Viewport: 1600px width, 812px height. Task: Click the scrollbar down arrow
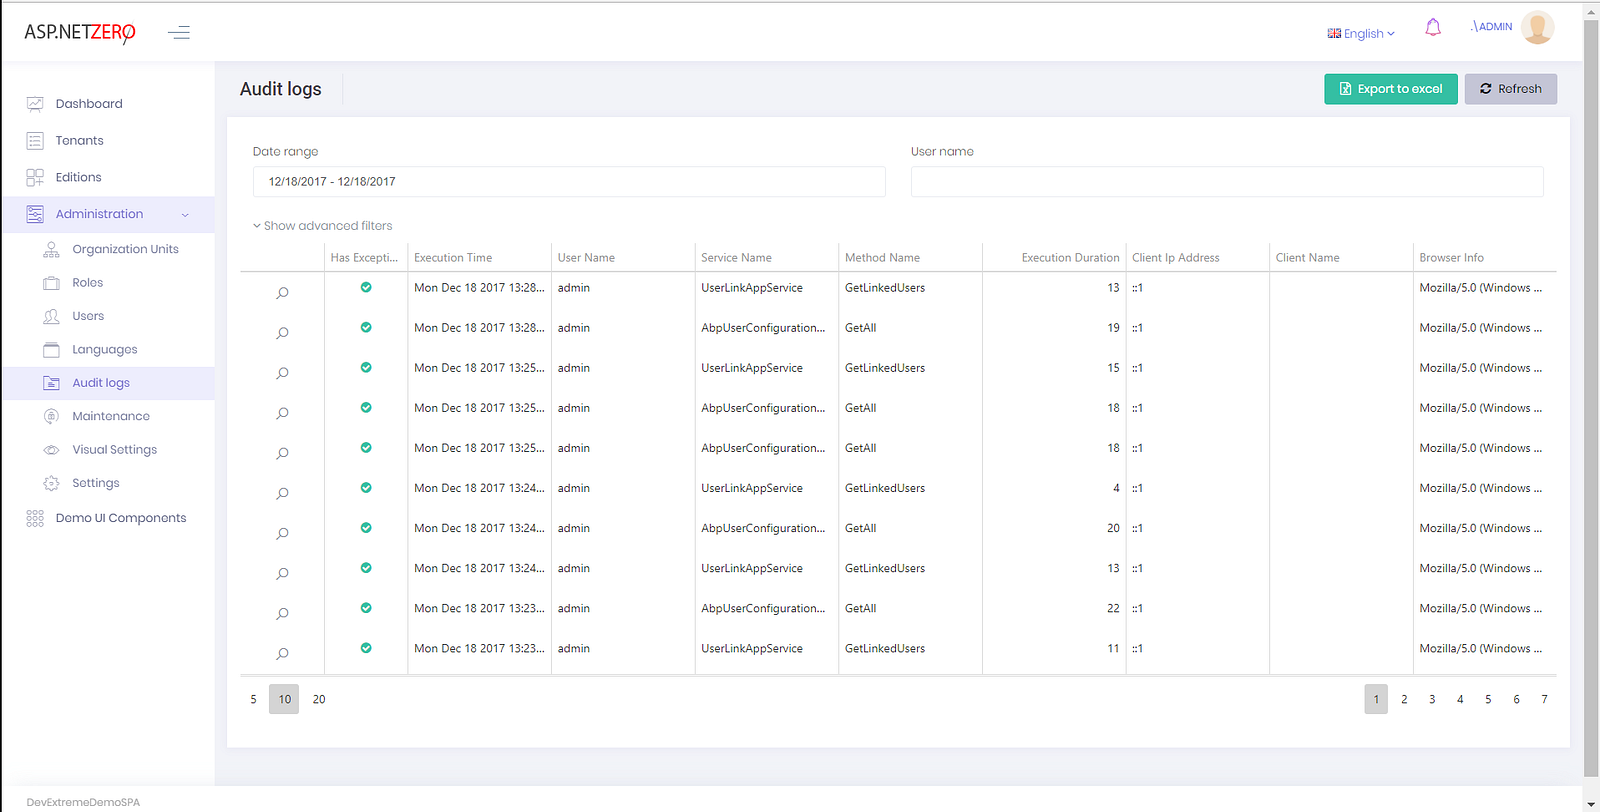(x=1591, y=803)
